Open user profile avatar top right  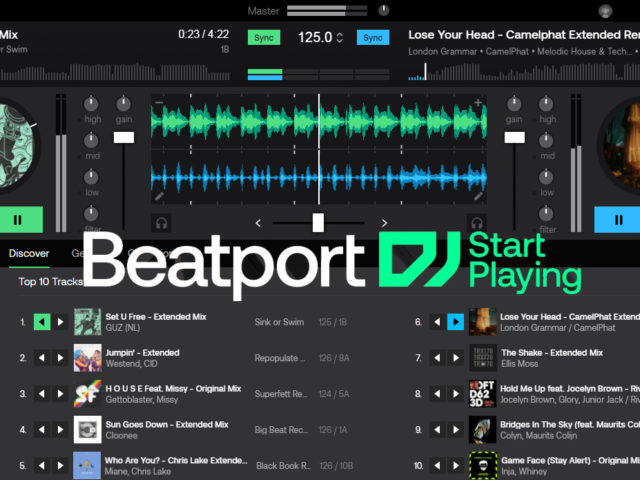point(605,11)
